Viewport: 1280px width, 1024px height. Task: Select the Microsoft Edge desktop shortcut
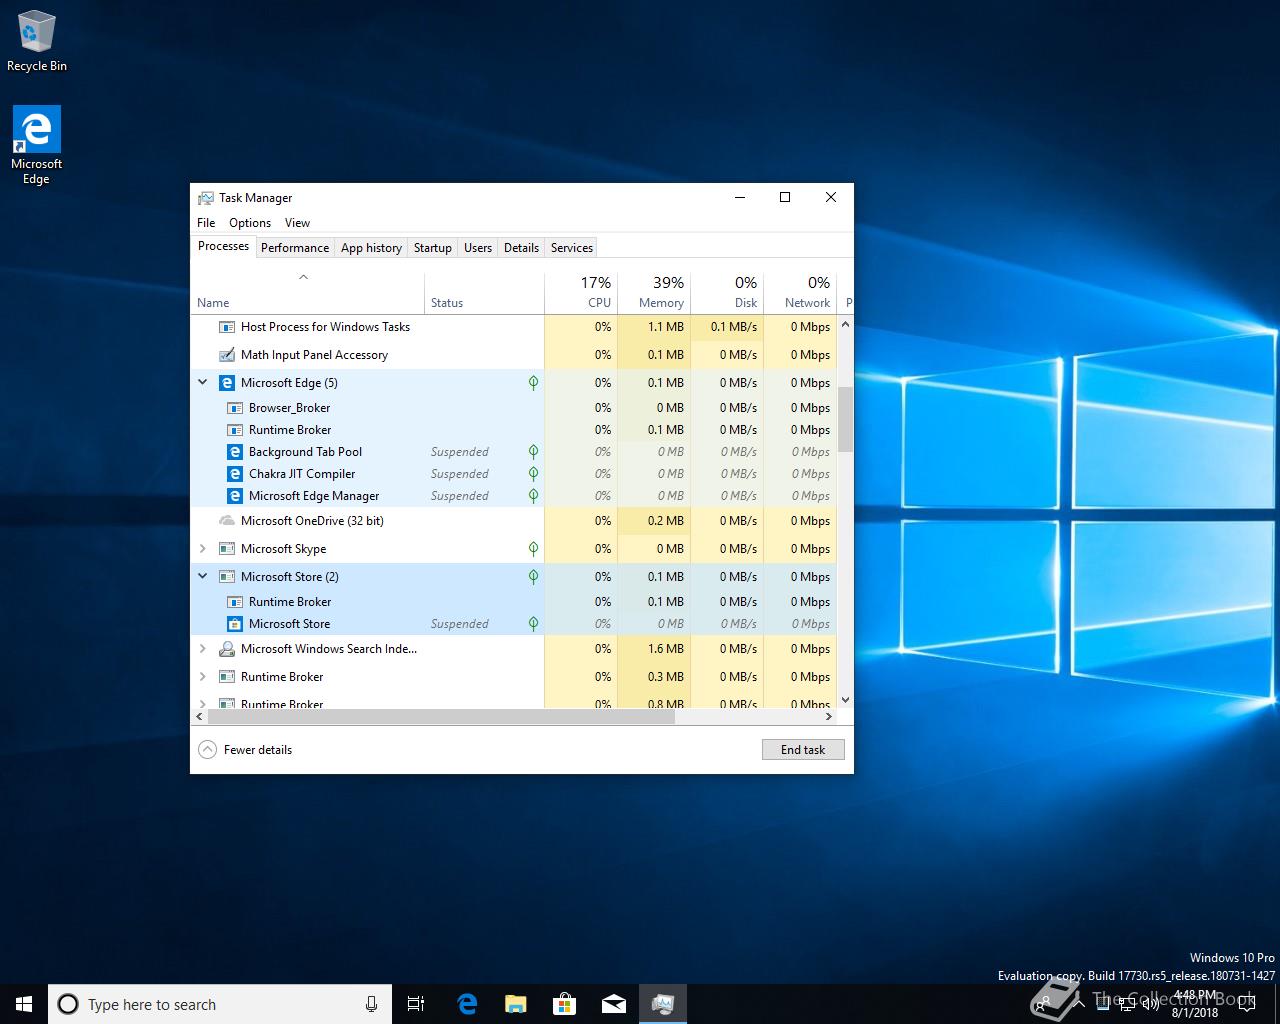coord(36,146)
